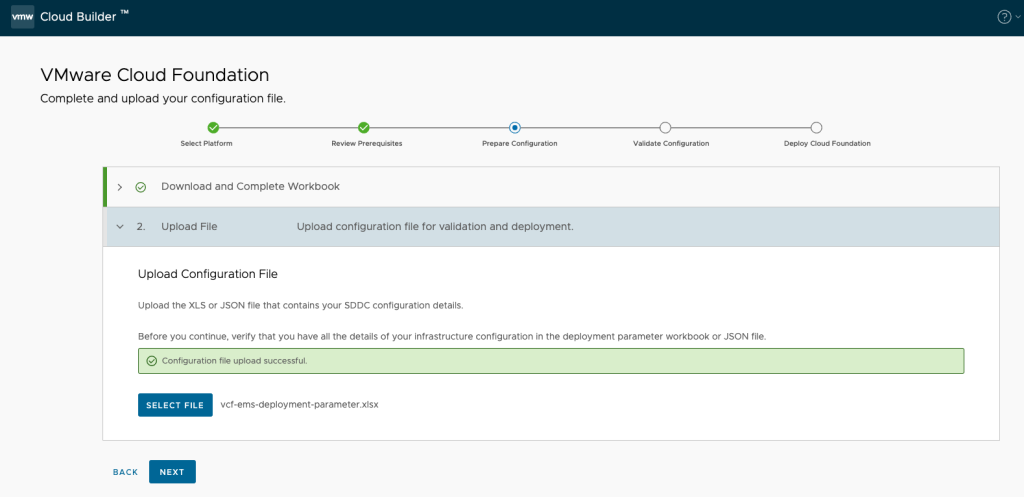Click the Upload File section title
This screenshot has width=1024, height=497.
click(x=189, y=227)
